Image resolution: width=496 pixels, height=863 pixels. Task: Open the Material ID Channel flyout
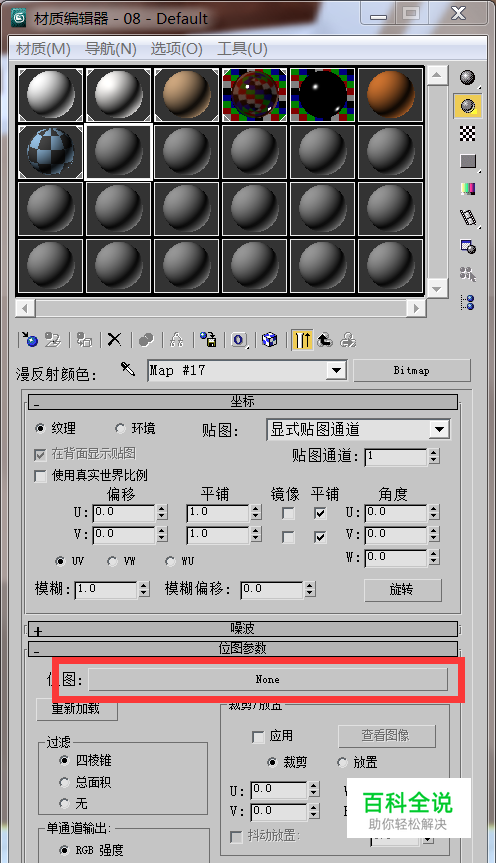click(239, 340)
